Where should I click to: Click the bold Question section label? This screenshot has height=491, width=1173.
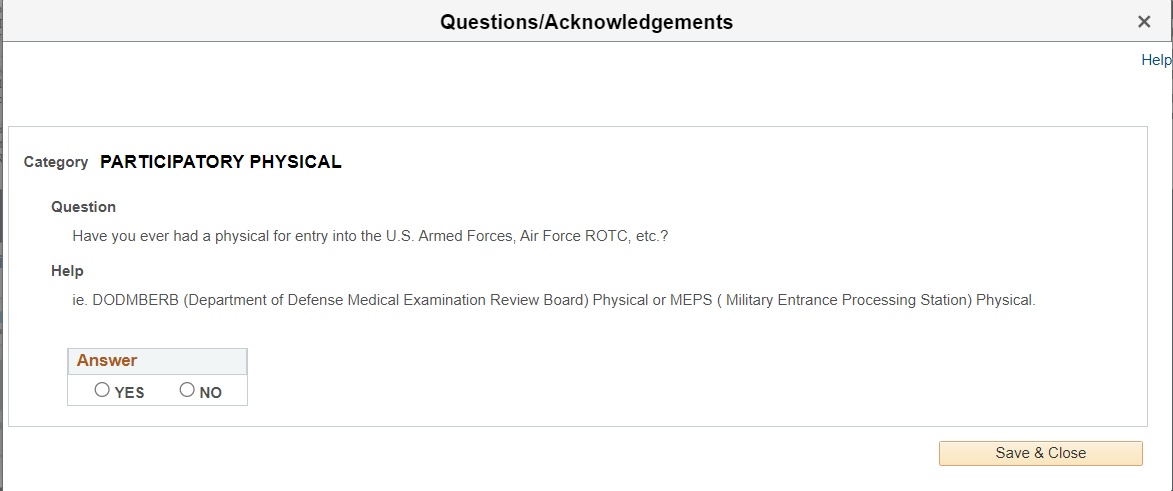click(84, 207)
